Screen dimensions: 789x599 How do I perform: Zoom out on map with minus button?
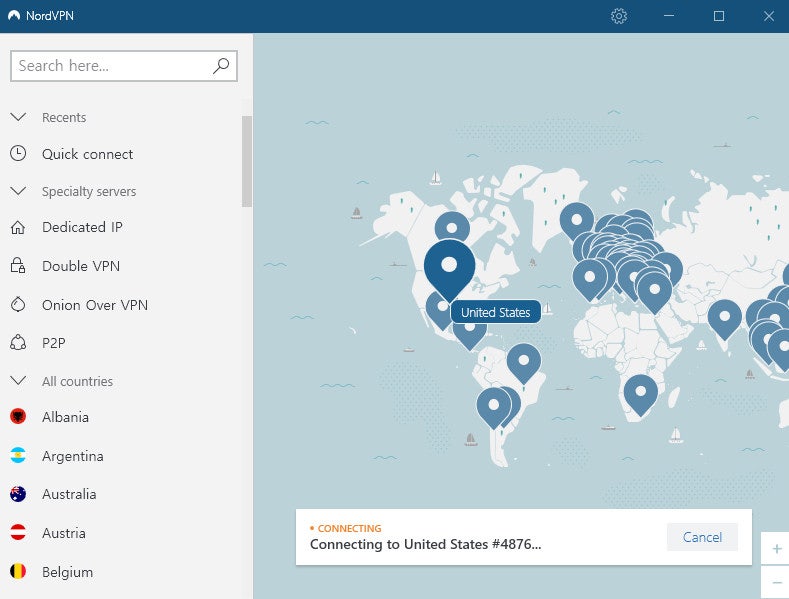point(776,582)
